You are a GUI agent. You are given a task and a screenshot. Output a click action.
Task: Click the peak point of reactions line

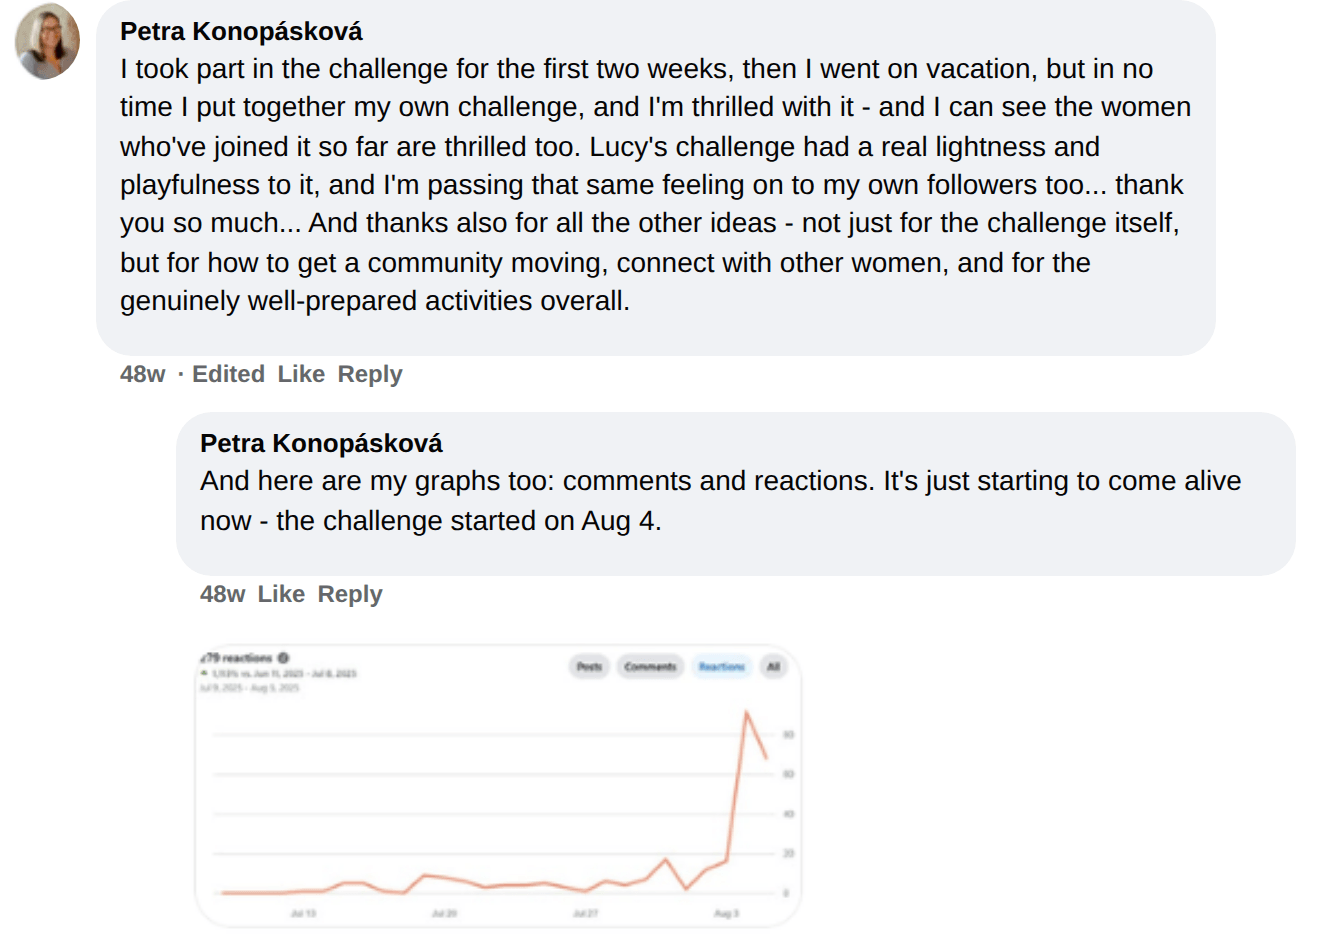pyautogui.click(x=746, y=712)
